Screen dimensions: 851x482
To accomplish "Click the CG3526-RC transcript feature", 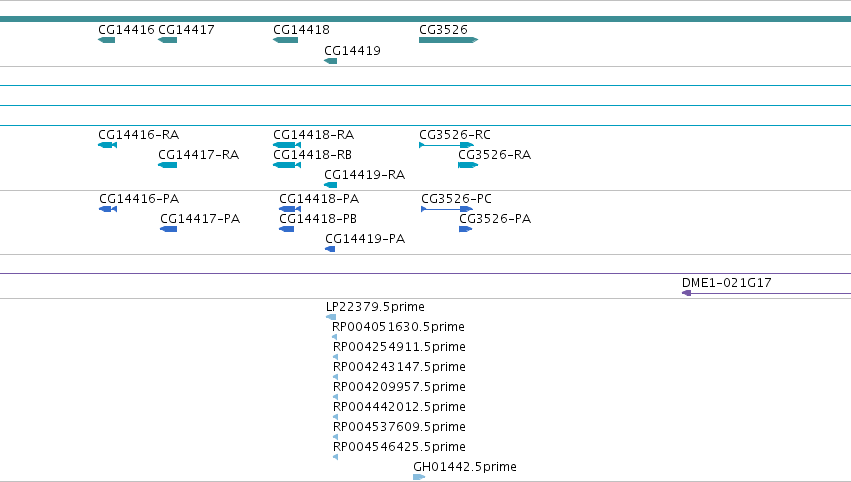I will click(x=446, y=145).
